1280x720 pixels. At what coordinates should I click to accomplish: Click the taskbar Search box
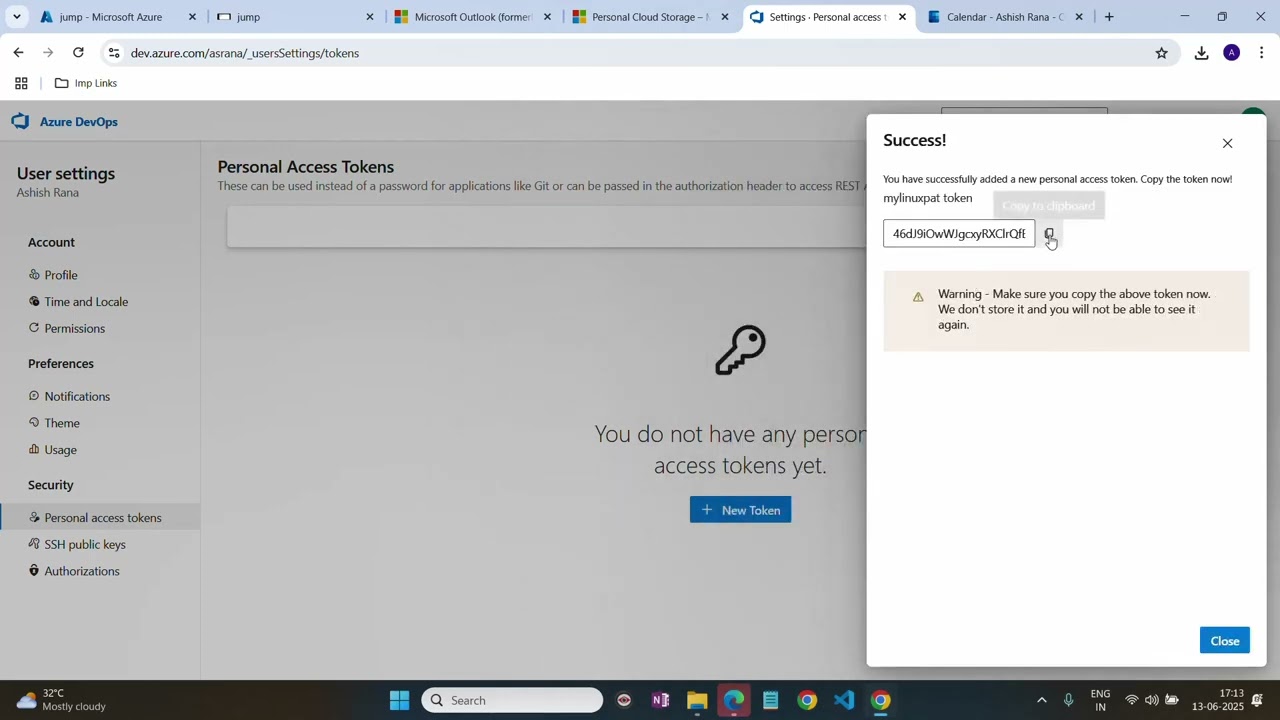click(x=512, y=700)
